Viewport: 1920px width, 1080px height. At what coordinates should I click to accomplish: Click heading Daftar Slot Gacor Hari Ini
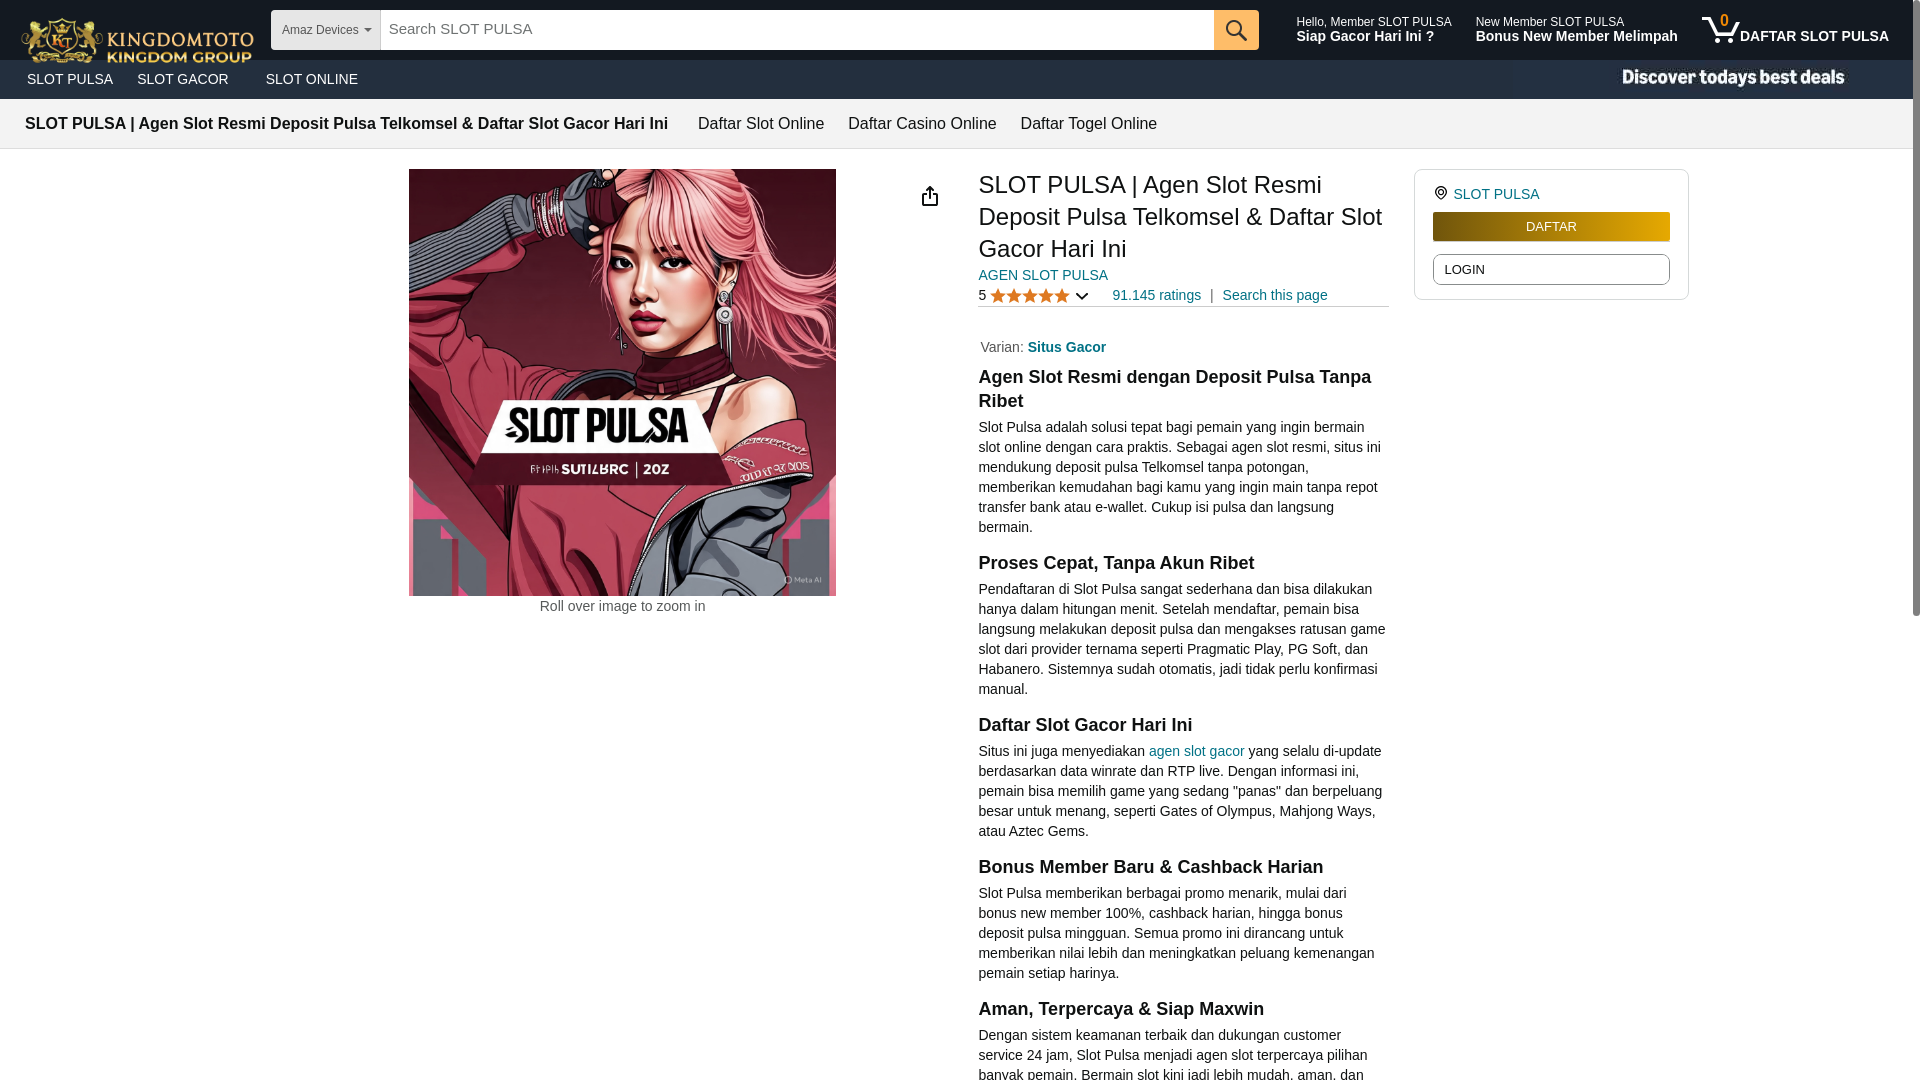1085,725
